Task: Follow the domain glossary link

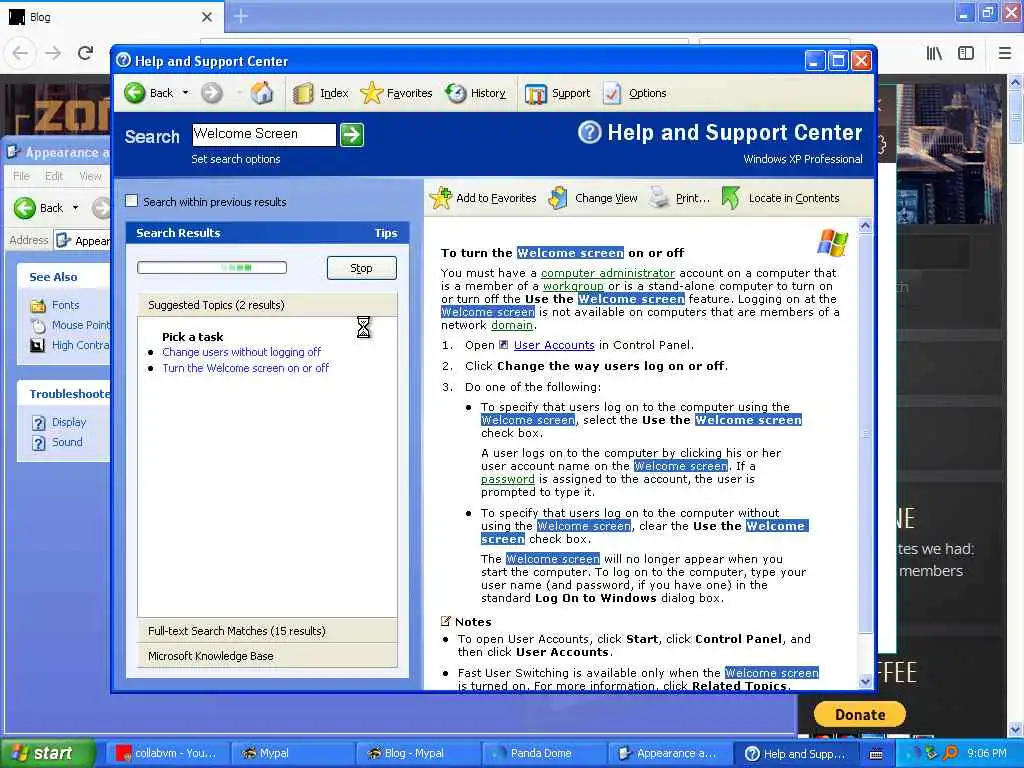Action: [x=512, y=325]
